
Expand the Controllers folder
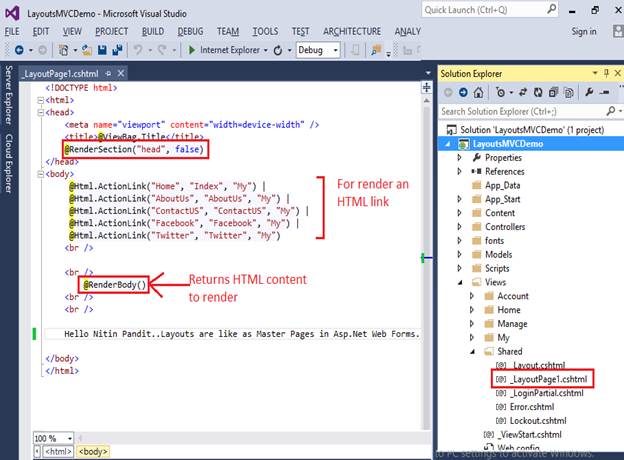point(459,227)
